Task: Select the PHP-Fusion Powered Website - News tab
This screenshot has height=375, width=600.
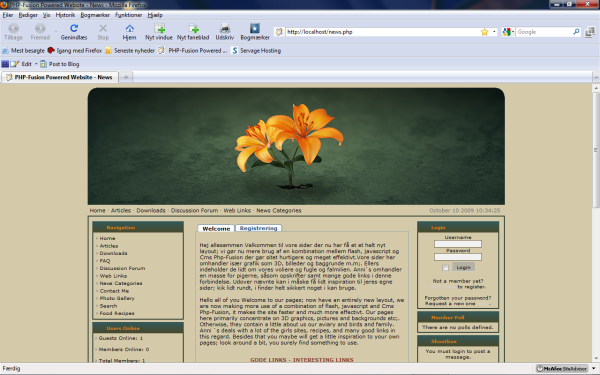Action: click(60, 77)
